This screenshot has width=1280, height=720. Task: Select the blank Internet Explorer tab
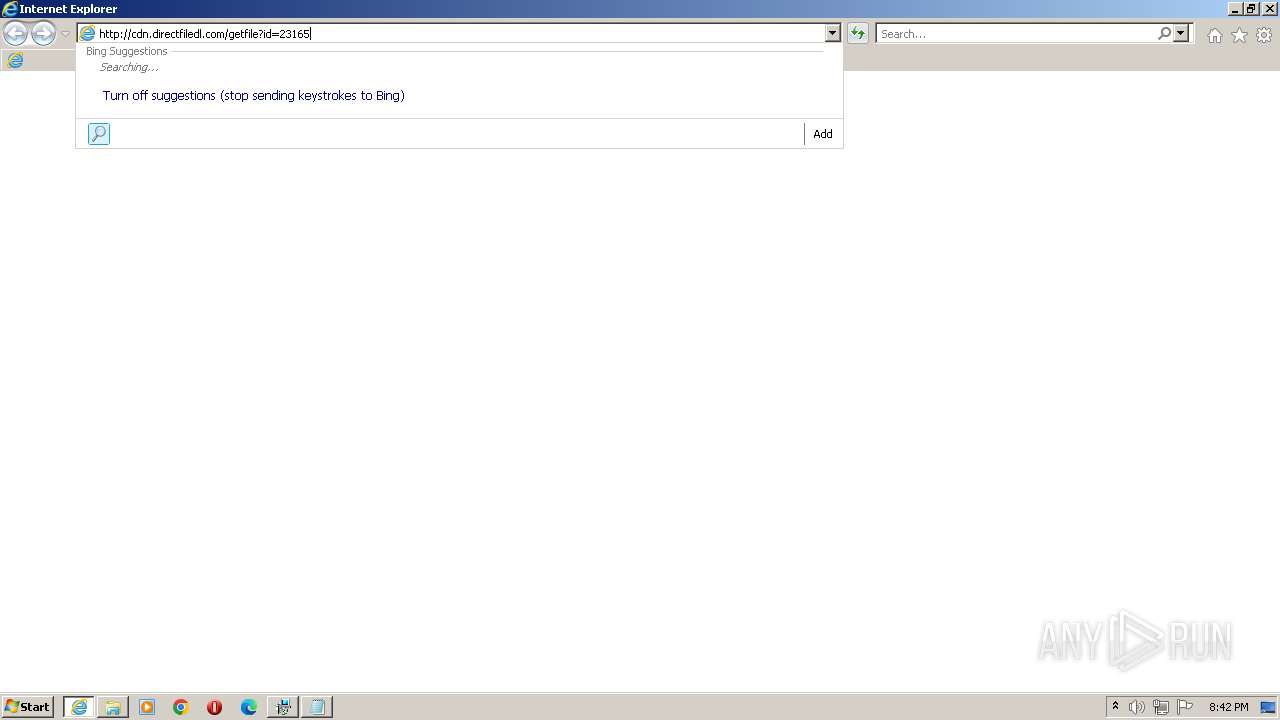coord(16,60)
